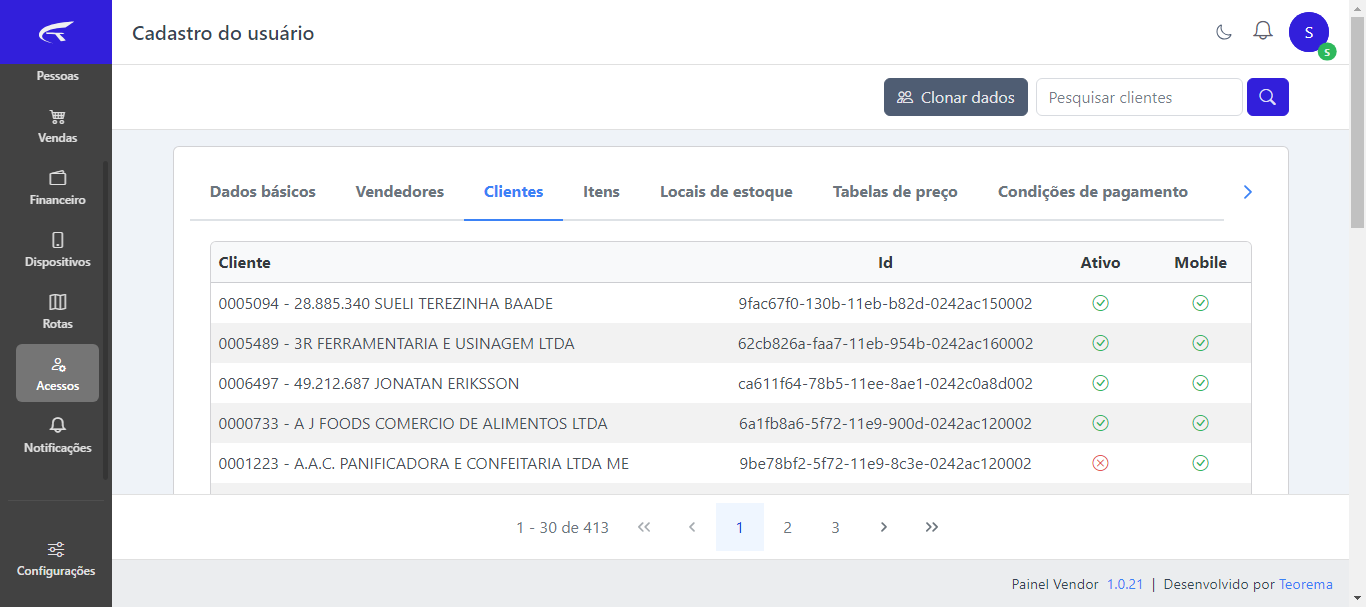Go to page 2
Viewport: 1366px width, 607px height.
click(788, 527)
